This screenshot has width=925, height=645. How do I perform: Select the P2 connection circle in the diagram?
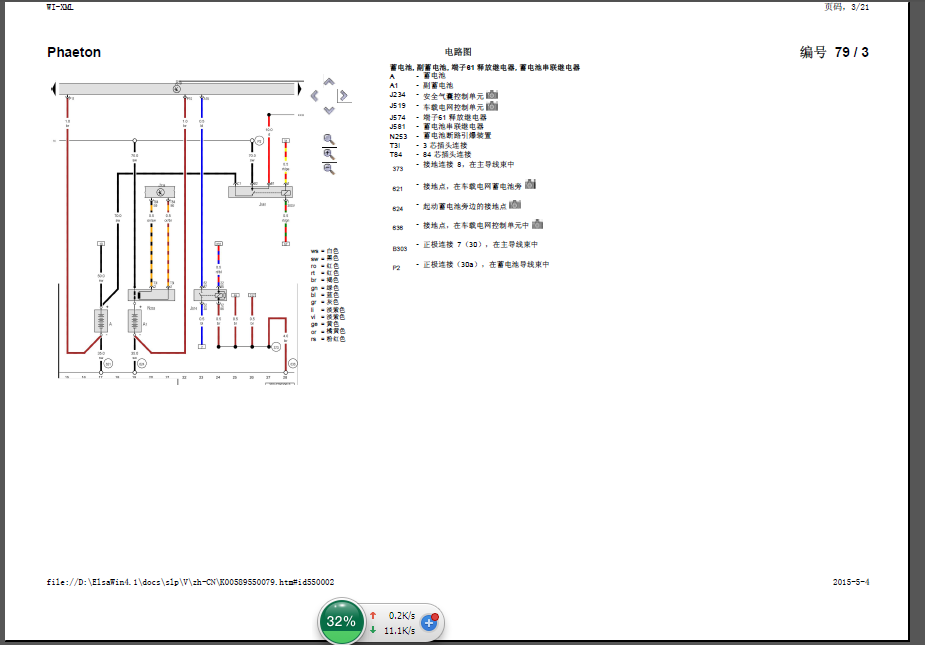click(x=259, y=141)
